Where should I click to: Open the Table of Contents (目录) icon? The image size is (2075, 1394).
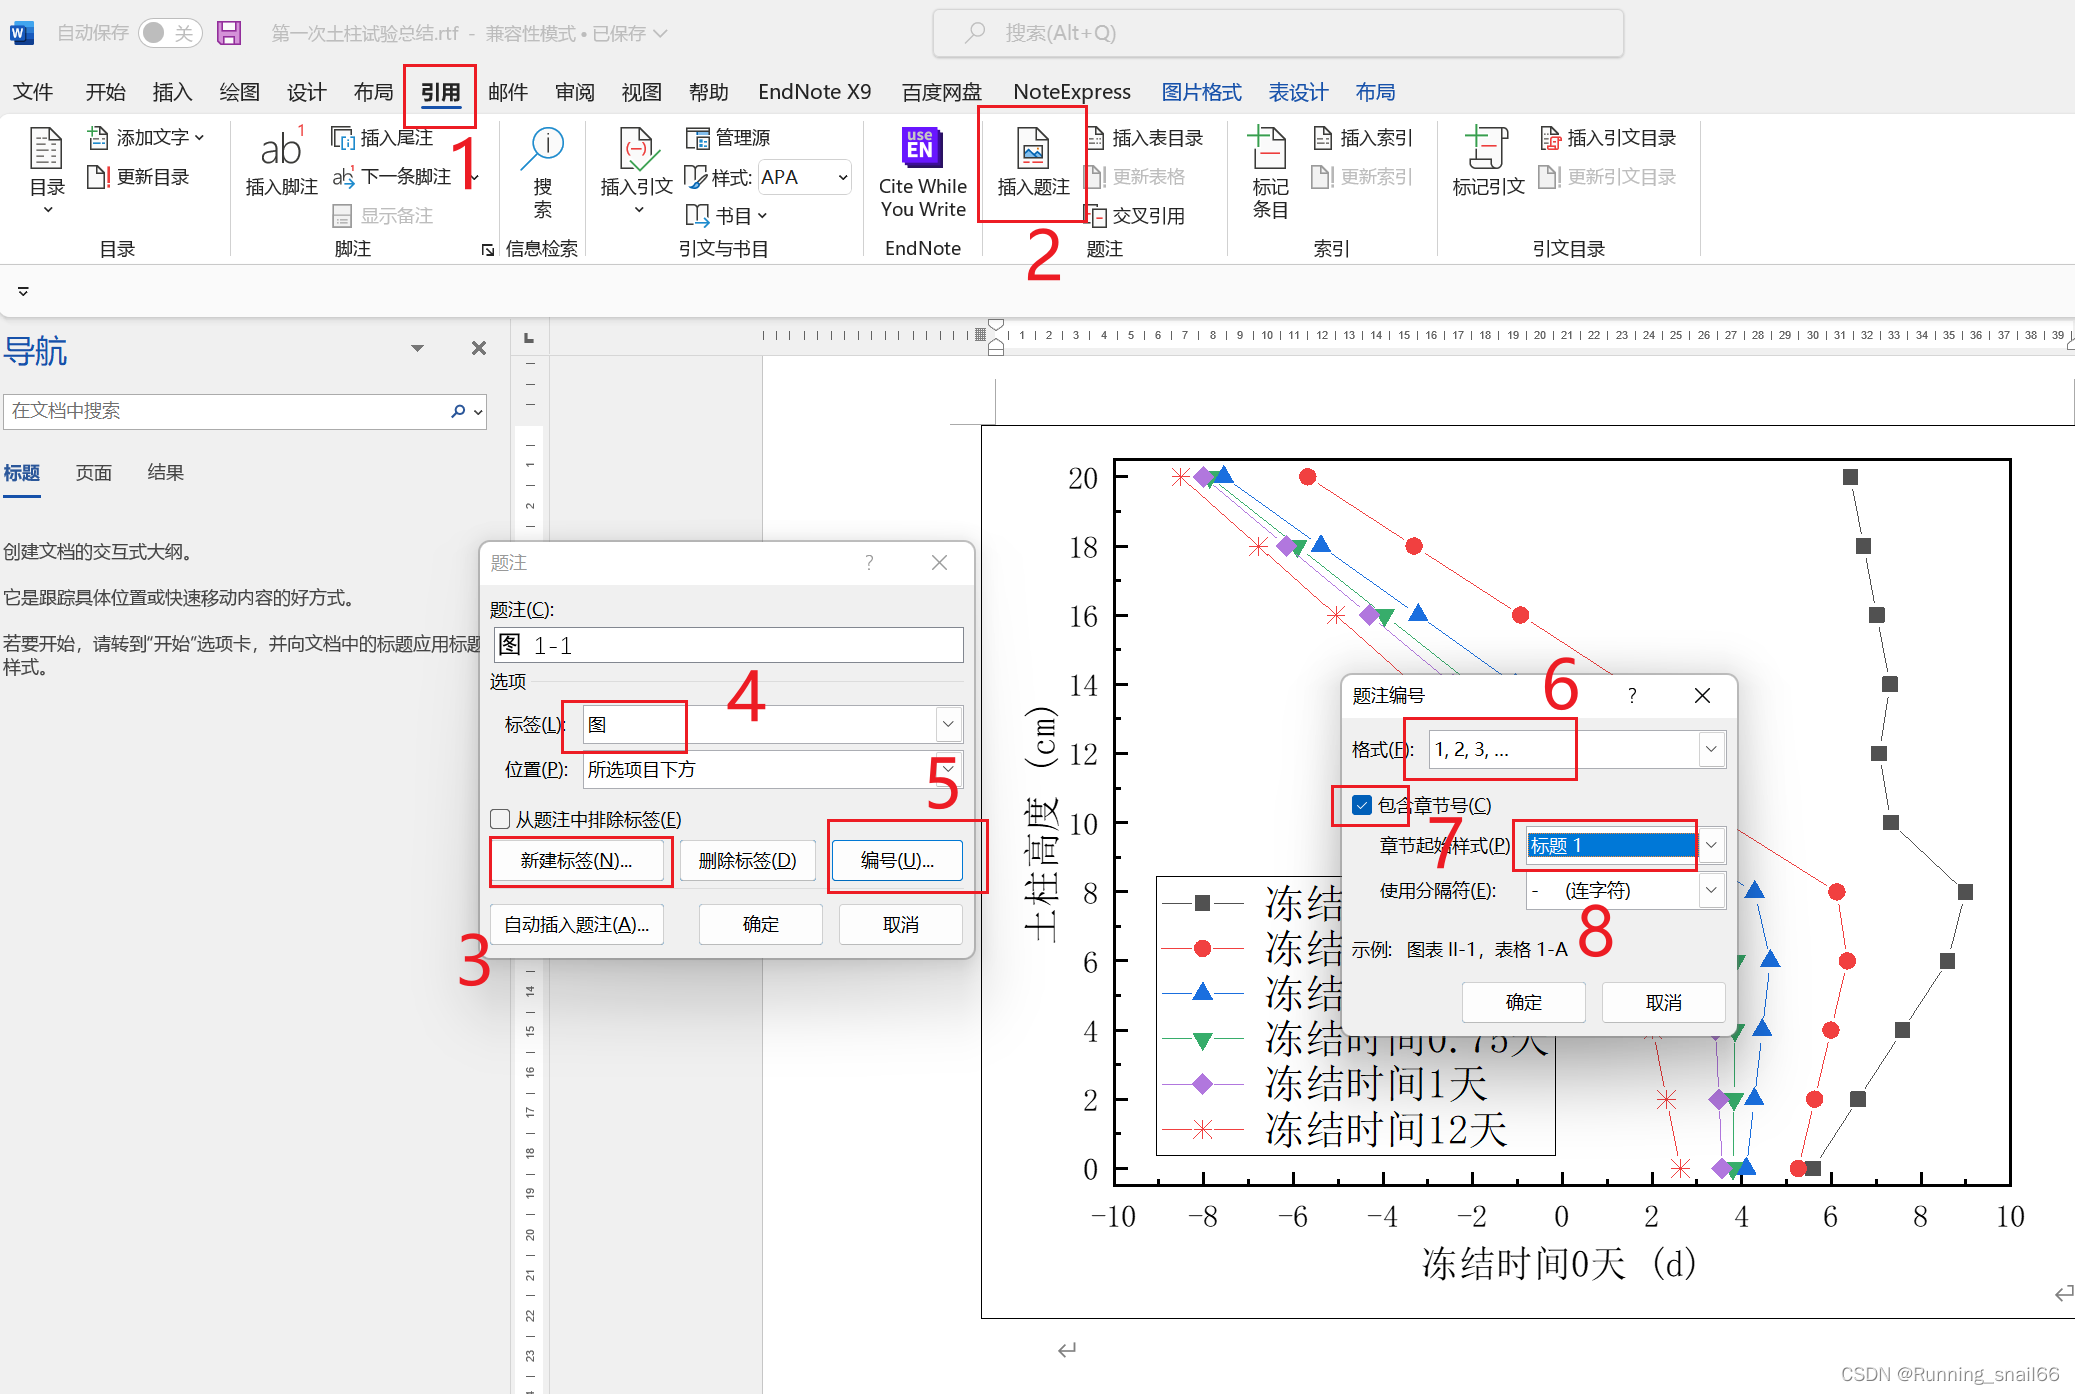coord(46,150)
